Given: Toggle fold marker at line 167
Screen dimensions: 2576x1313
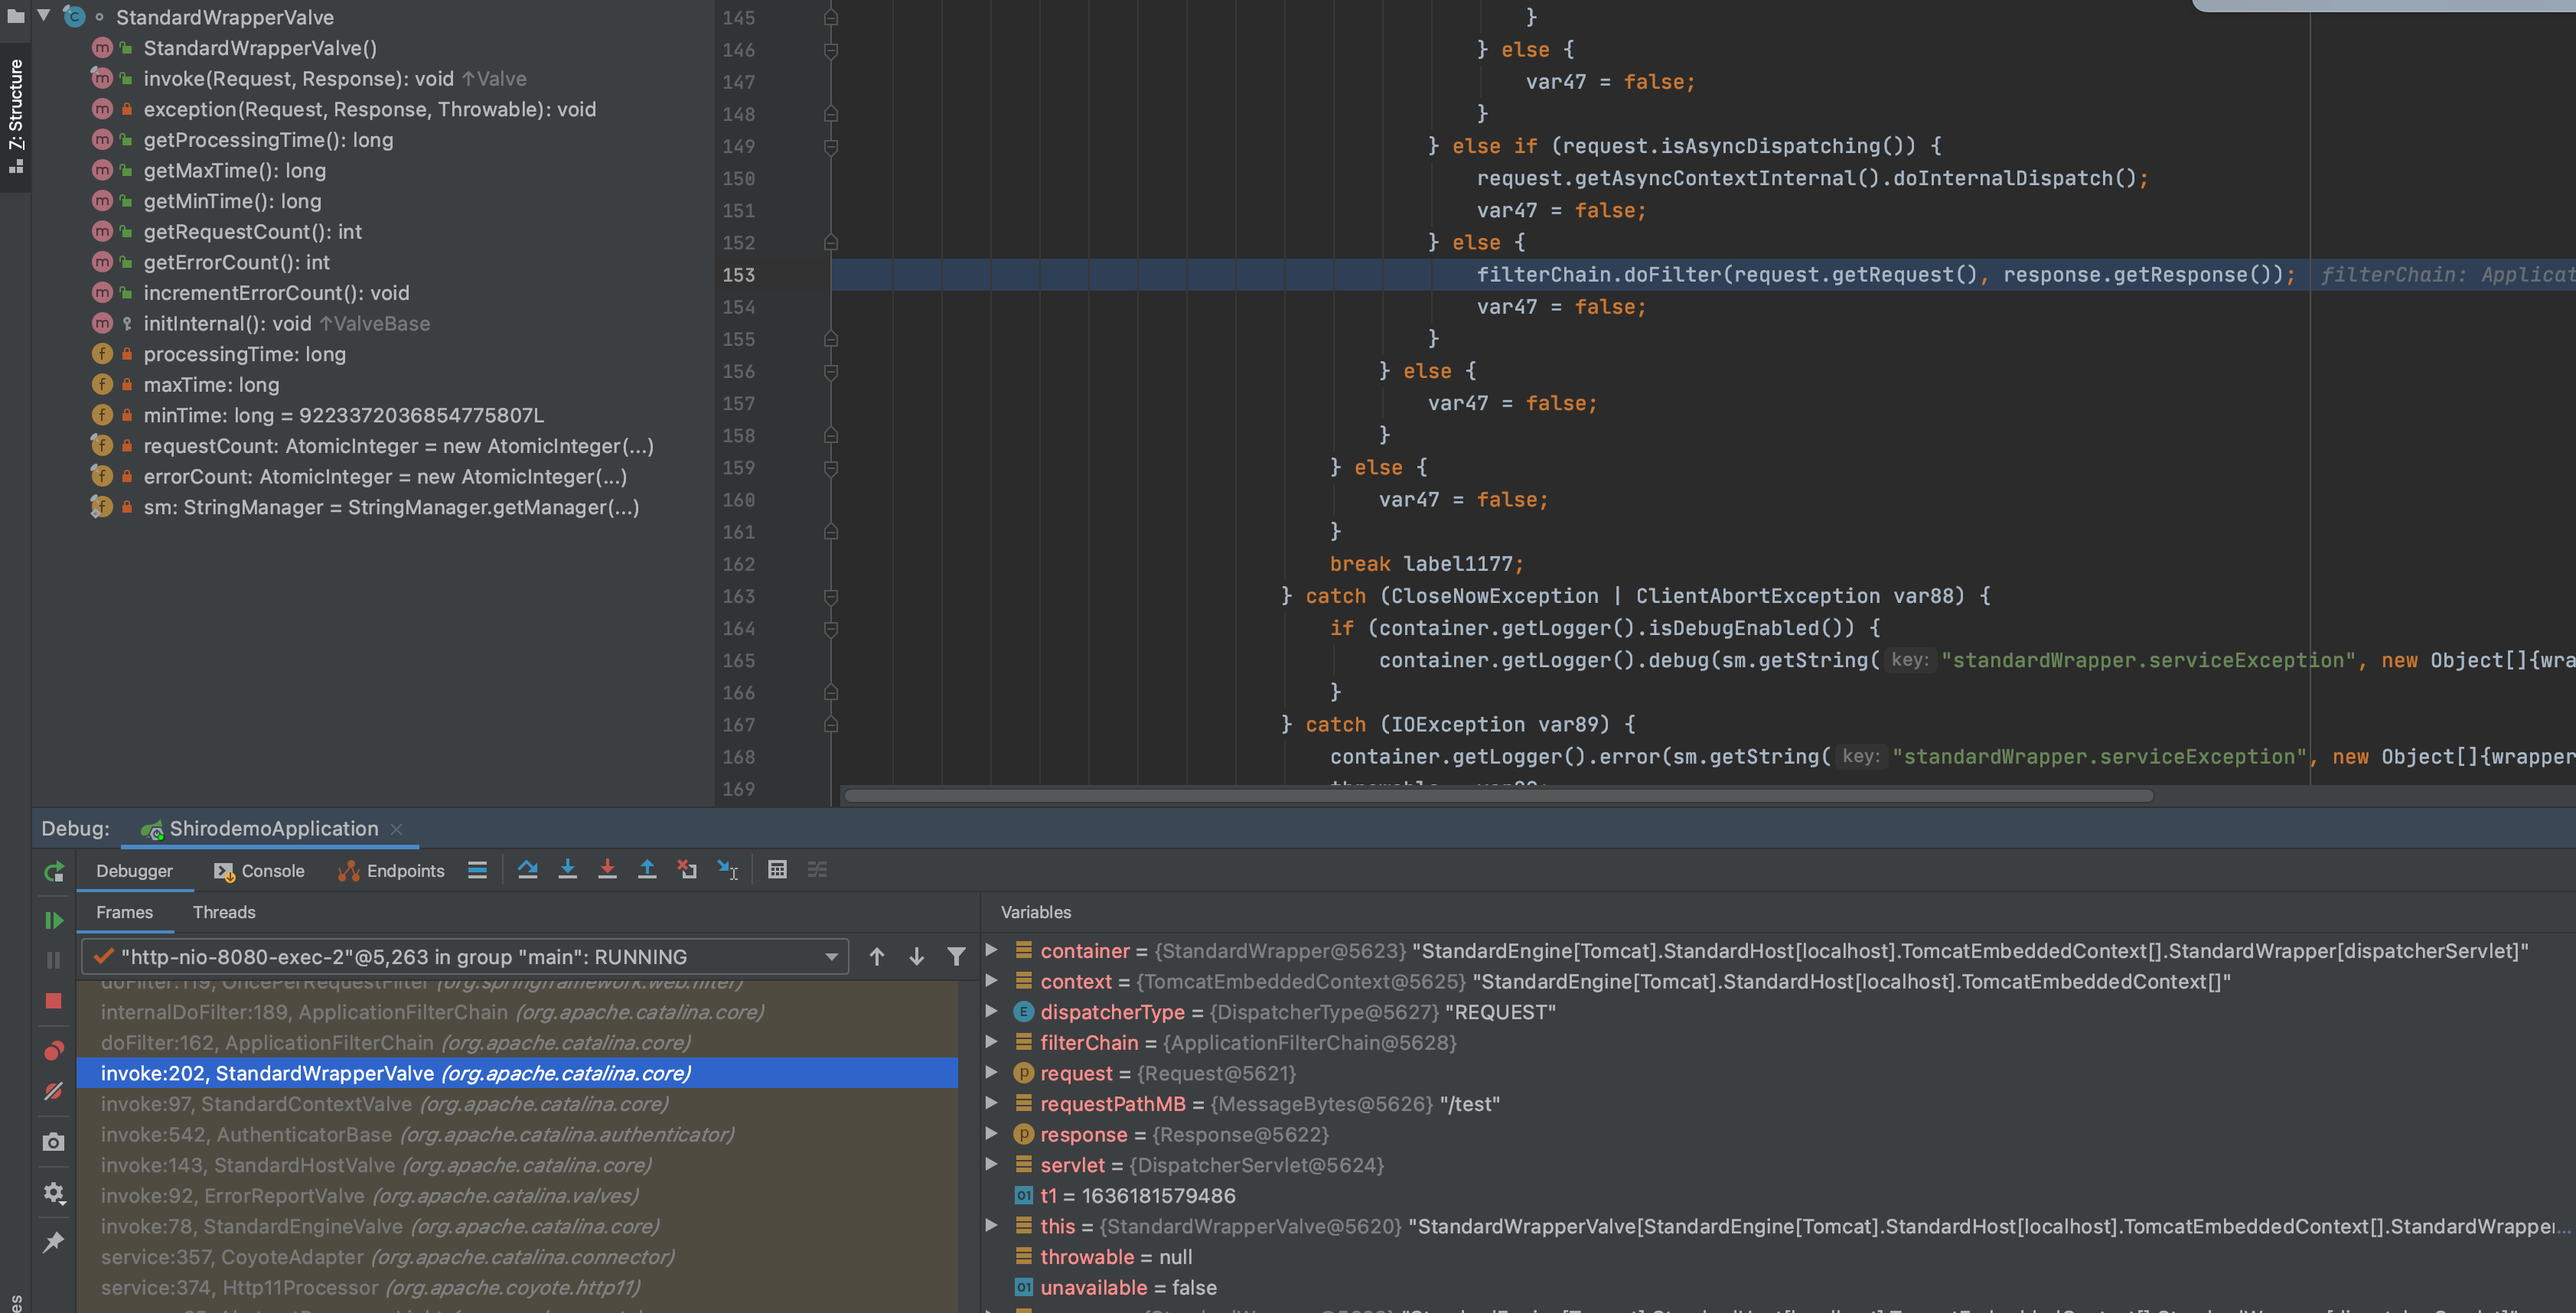Looking at the screenshot, I should [830, 725].
